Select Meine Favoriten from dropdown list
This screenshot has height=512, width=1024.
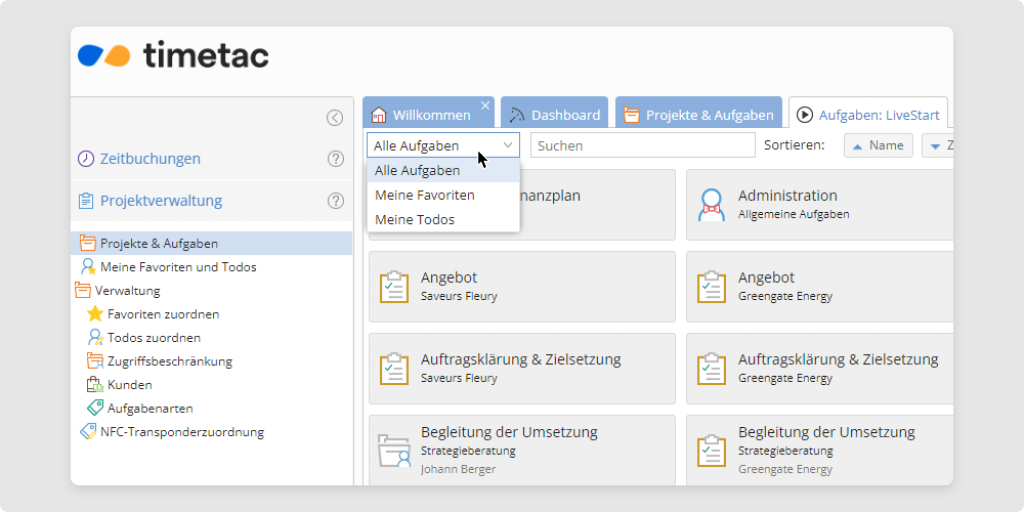pos(424,195)
